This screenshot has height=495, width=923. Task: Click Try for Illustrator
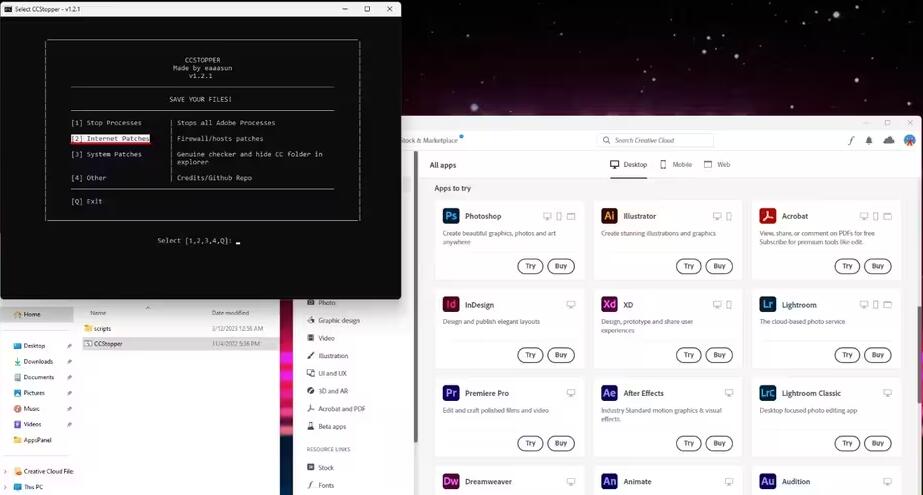[689, 266]
